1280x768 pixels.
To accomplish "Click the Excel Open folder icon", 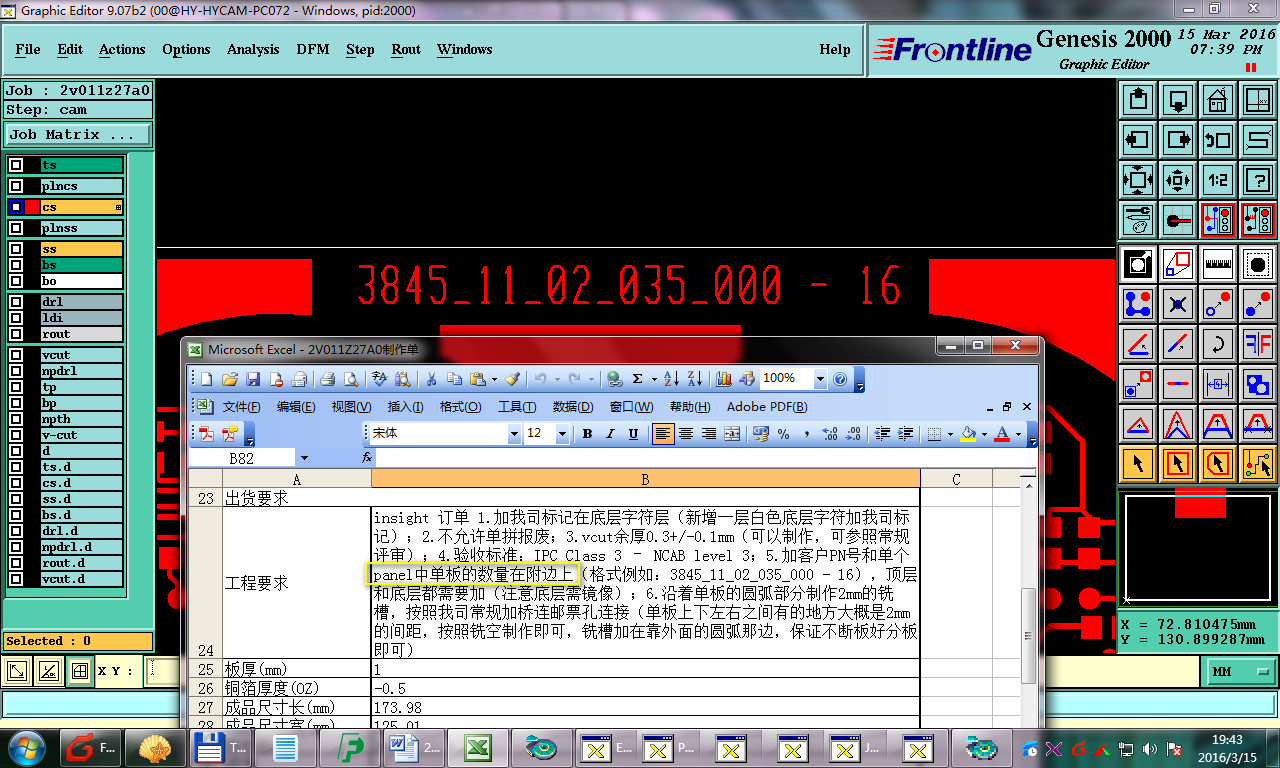I will (230, 379).
